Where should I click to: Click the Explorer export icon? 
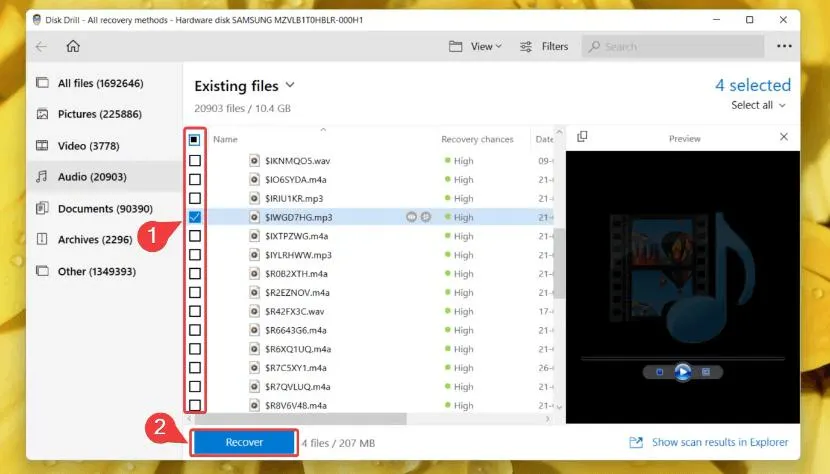[636, 442]
